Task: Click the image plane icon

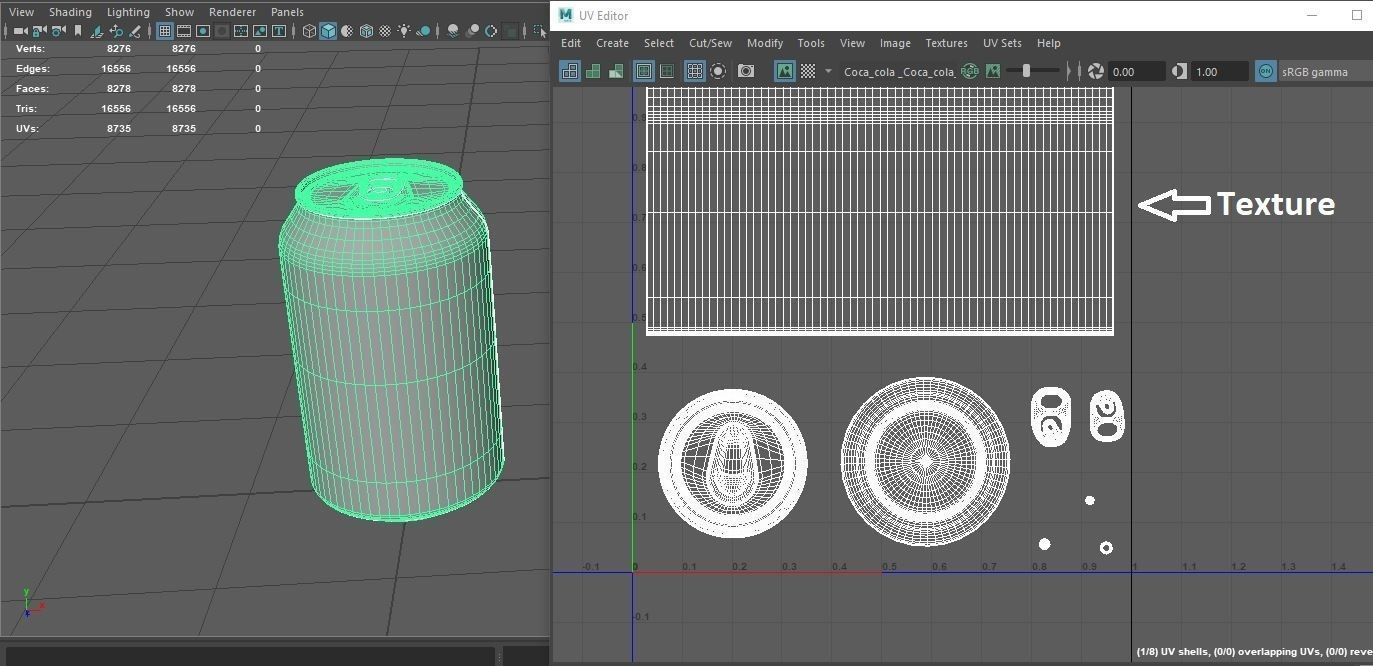Action: [96, 31]
